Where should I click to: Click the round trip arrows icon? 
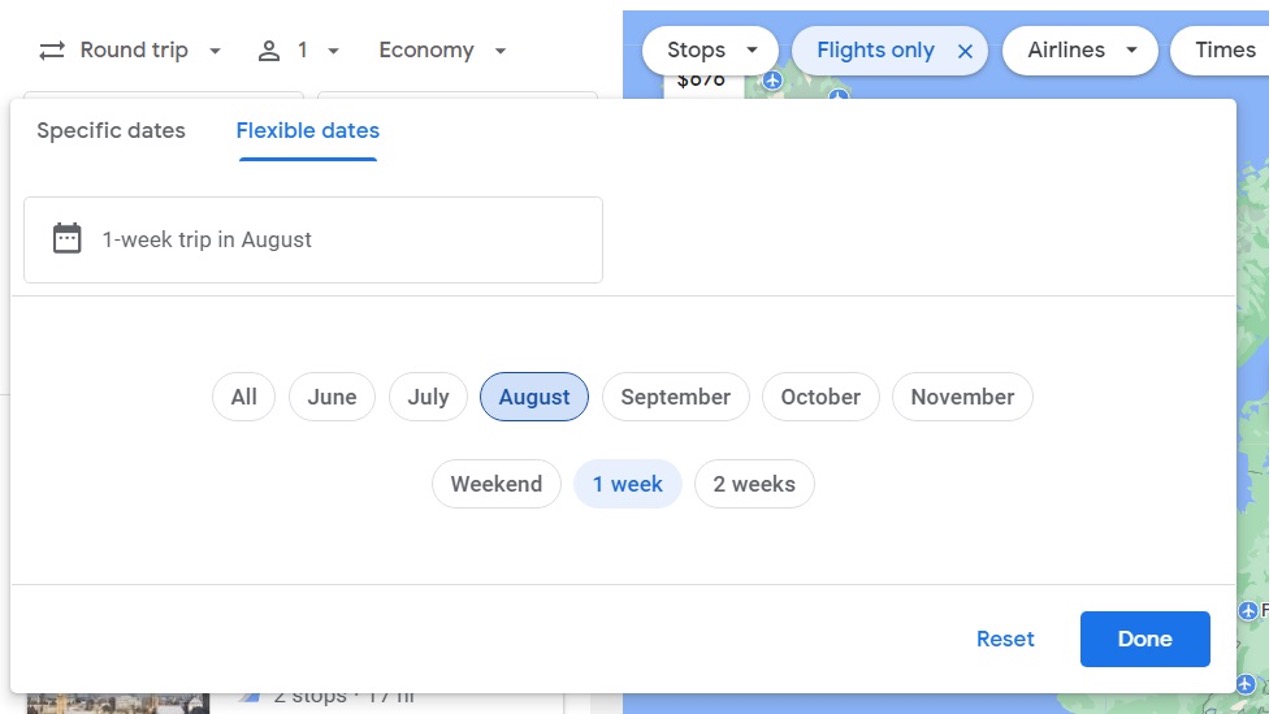pos(52,51)
